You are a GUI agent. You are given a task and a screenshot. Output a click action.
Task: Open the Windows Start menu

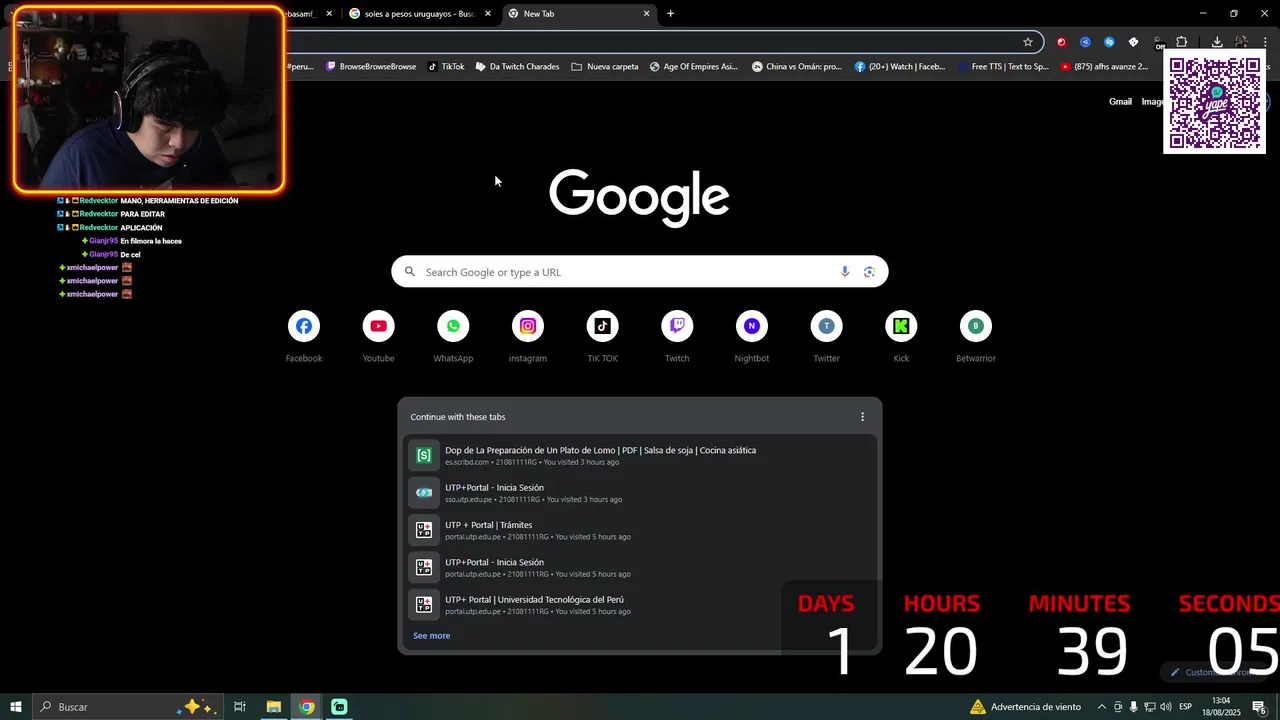point(16,707)
